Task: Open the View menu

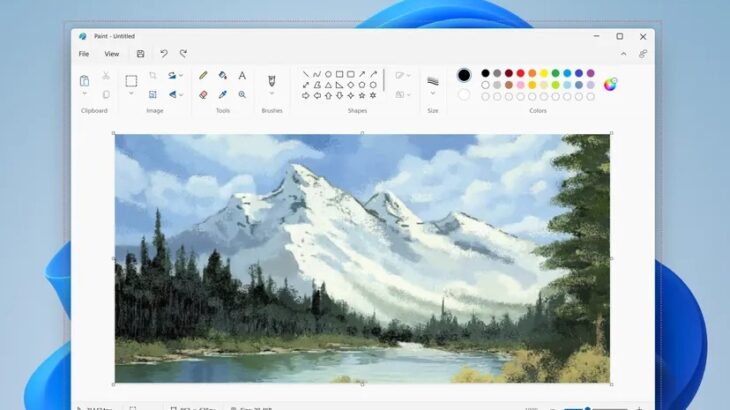Action: (111, 54)
